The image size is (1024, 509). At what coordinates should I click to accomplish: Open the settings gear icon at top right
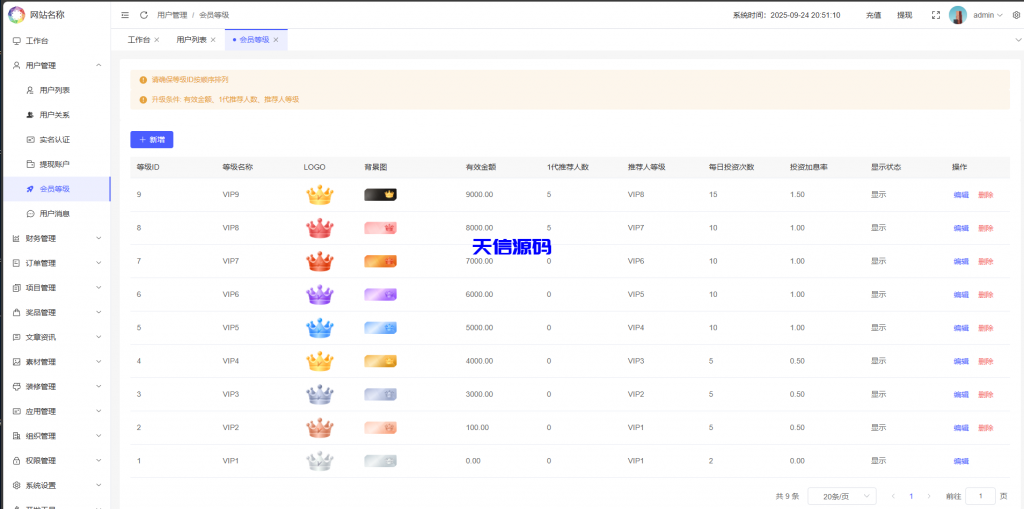click(1016, 15)
